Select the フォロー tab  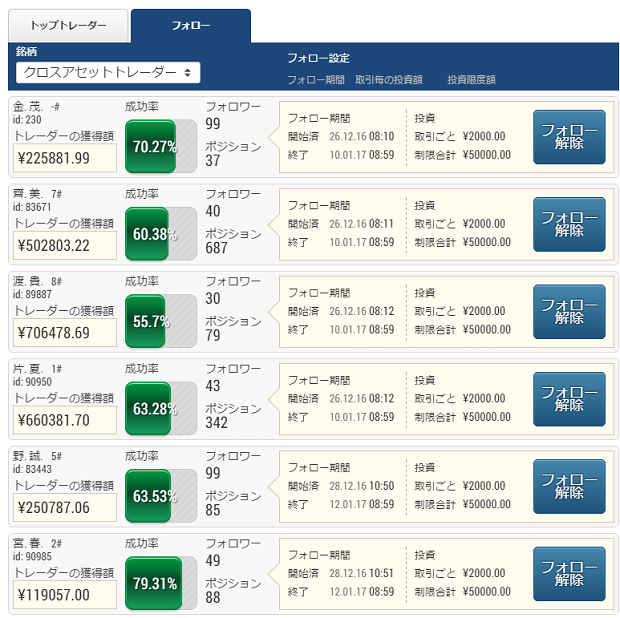tap(191, 26)
